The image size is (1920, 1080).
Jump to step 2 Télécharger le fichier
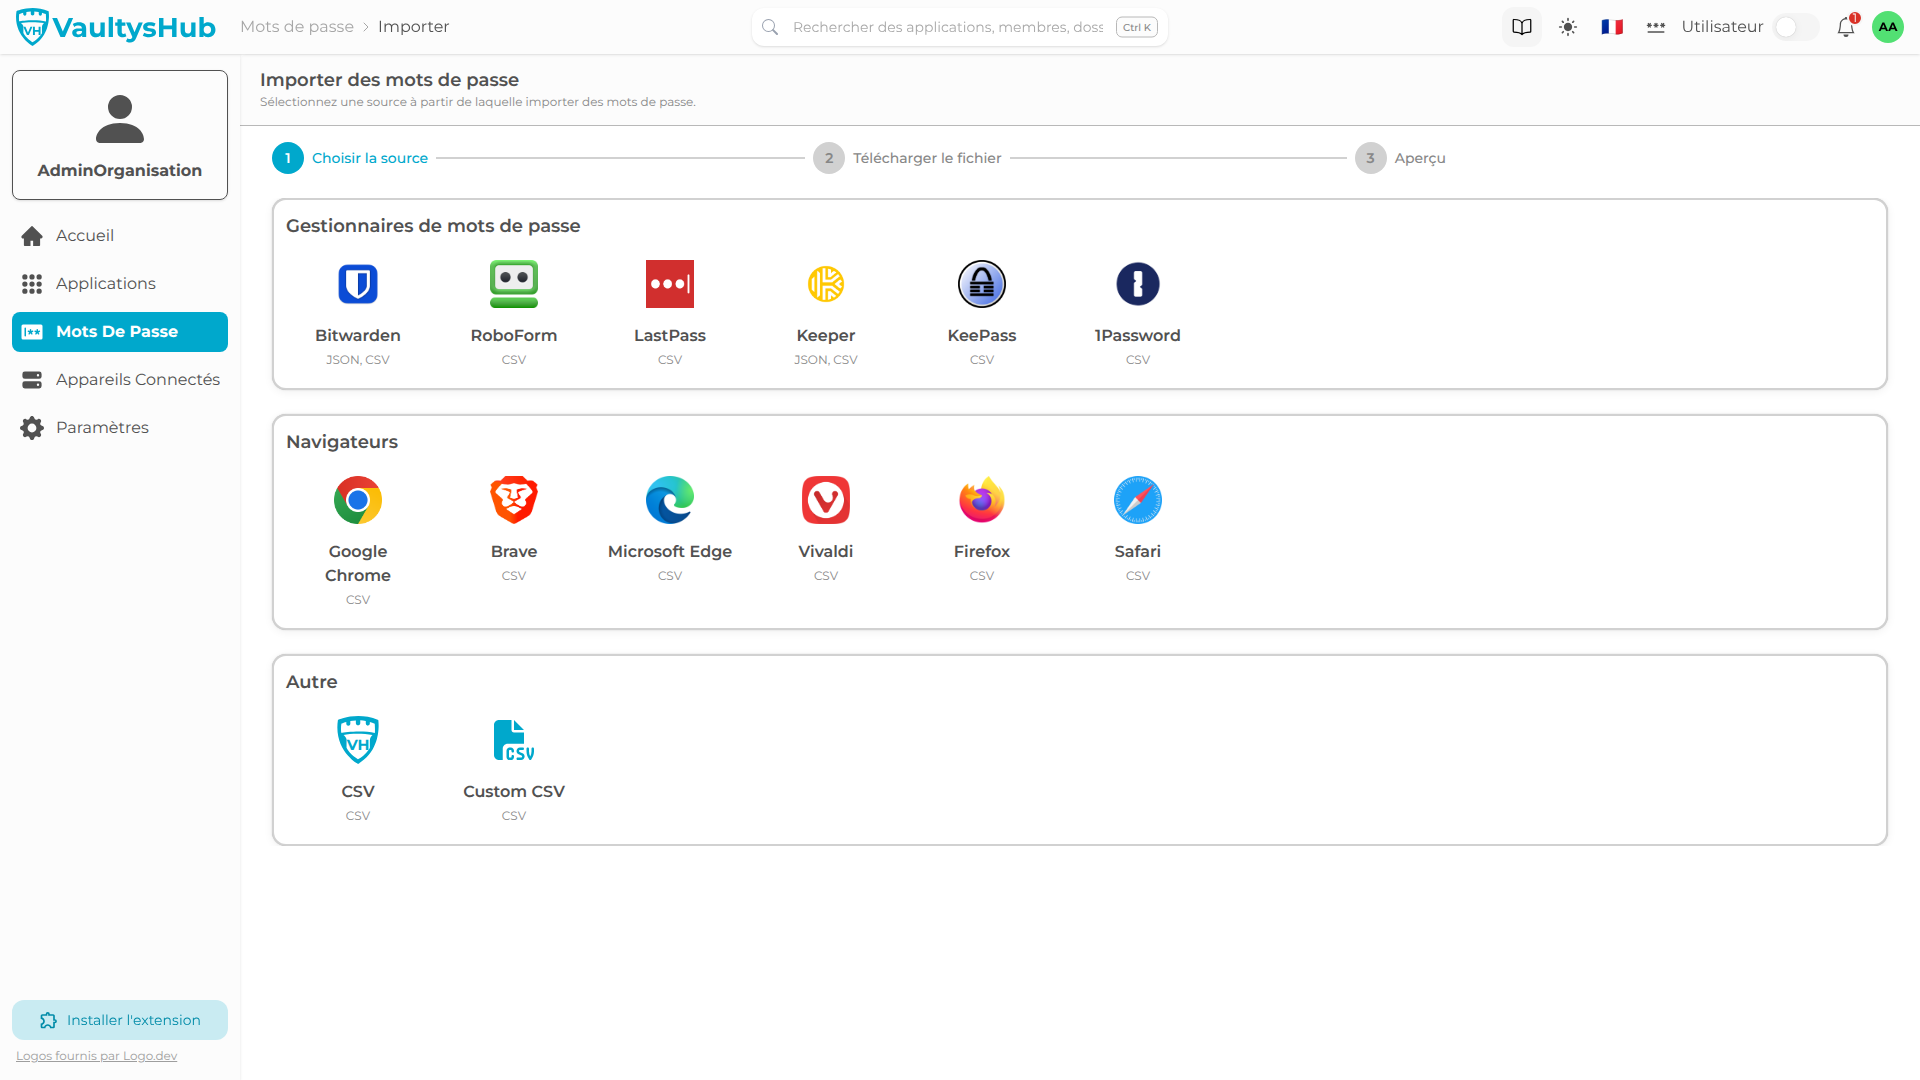pos(907,158)
